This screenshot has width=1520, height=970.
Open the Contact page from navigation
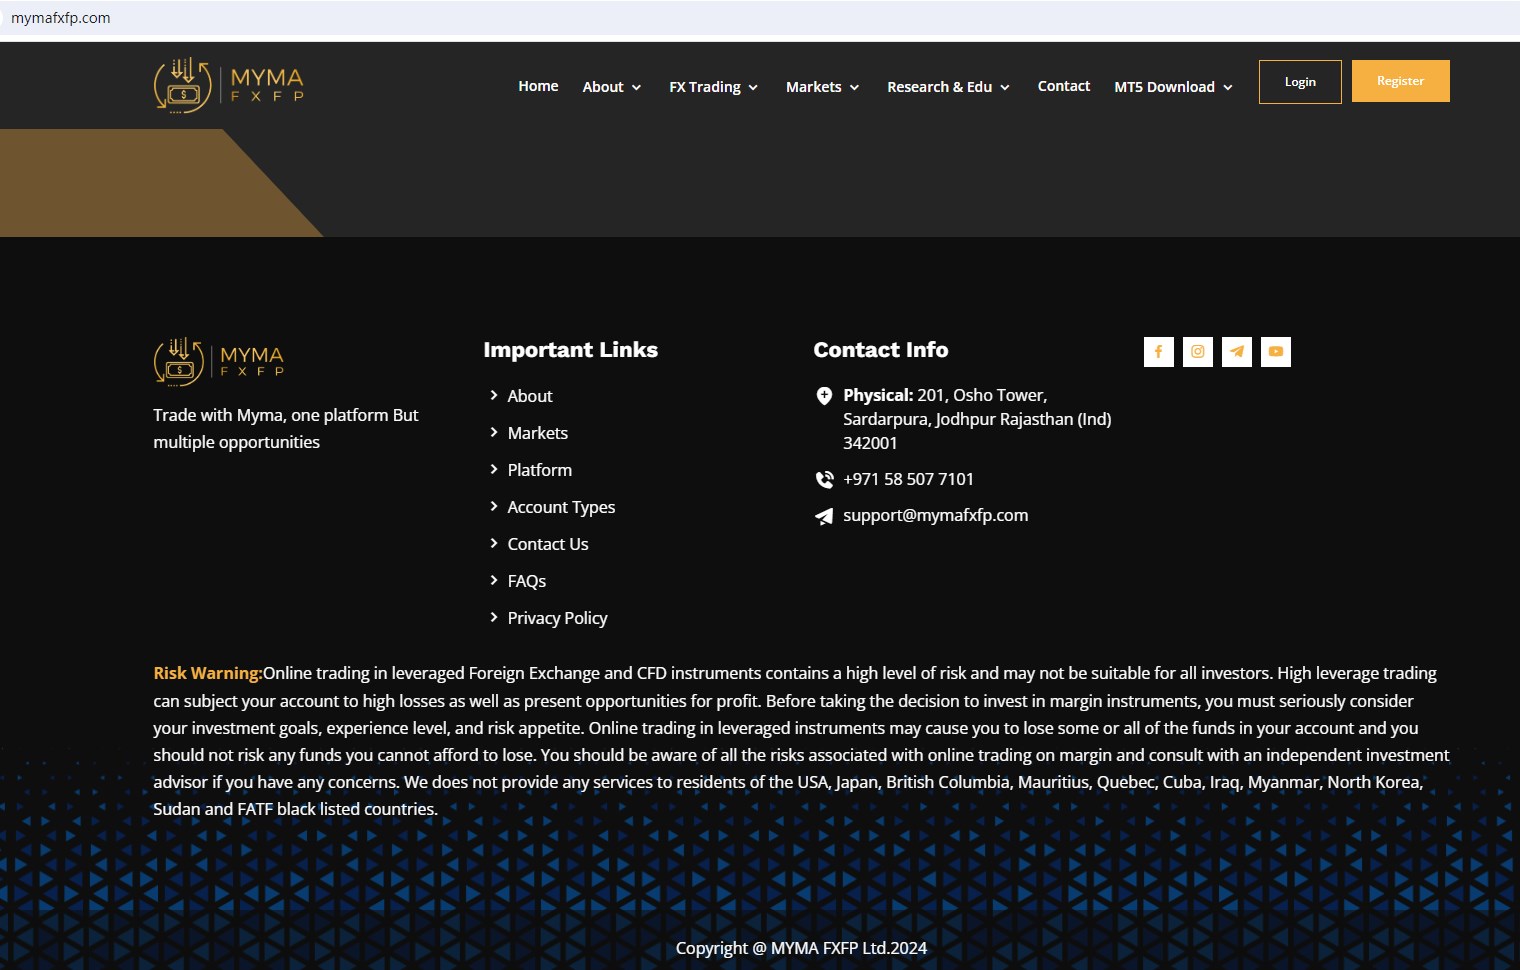[x=1064, y=86]
